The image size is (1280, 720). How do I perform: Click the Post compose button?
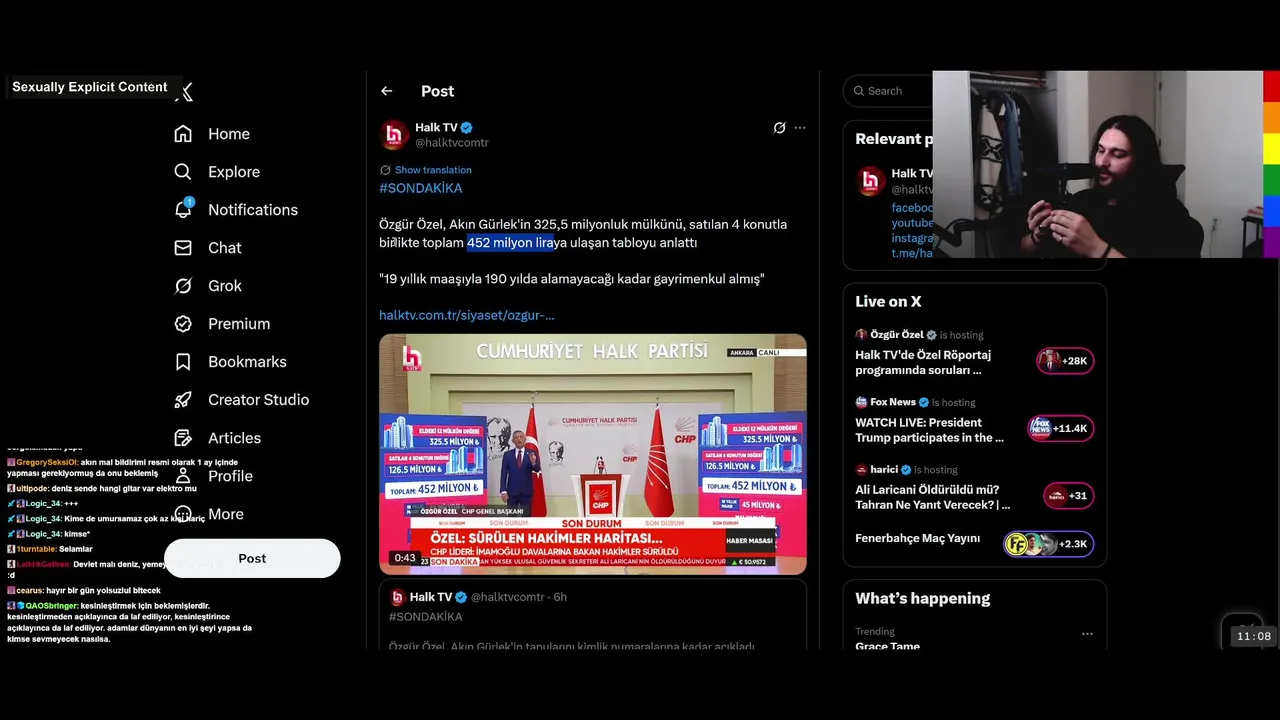tap(252, 558)
